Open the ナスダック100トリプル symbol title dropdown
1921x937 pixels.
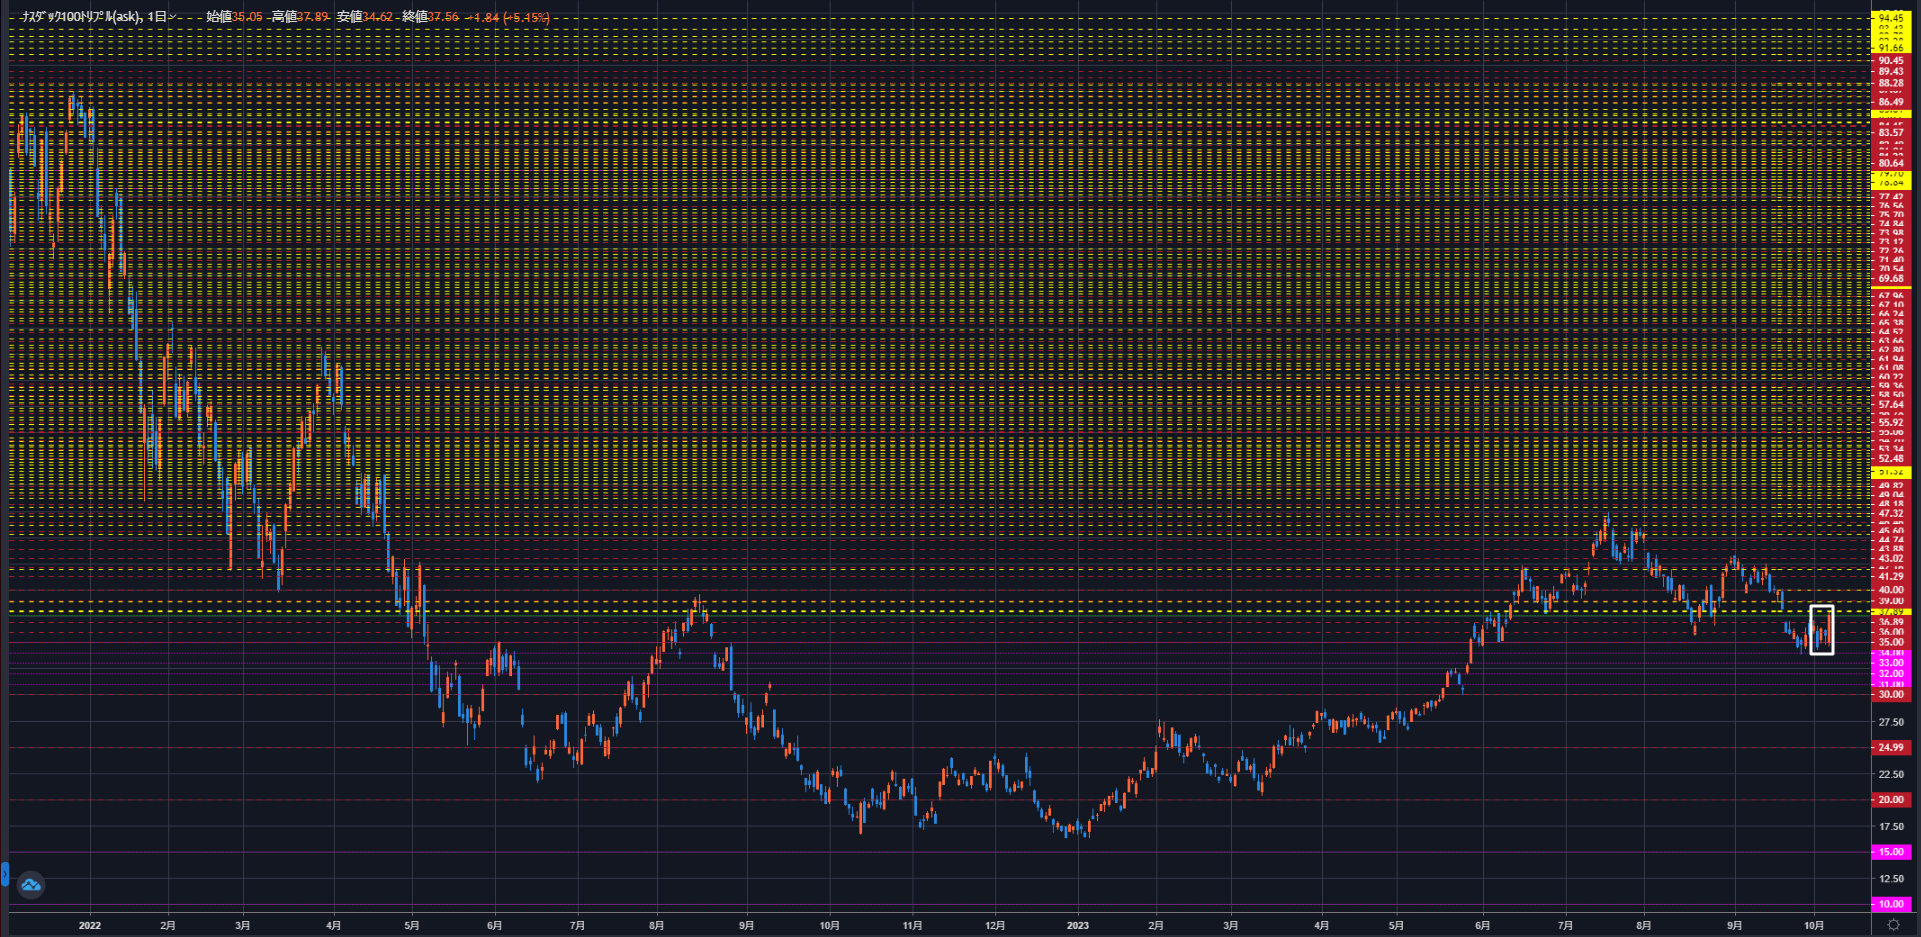pyautogui.click(x=99, y=17)
